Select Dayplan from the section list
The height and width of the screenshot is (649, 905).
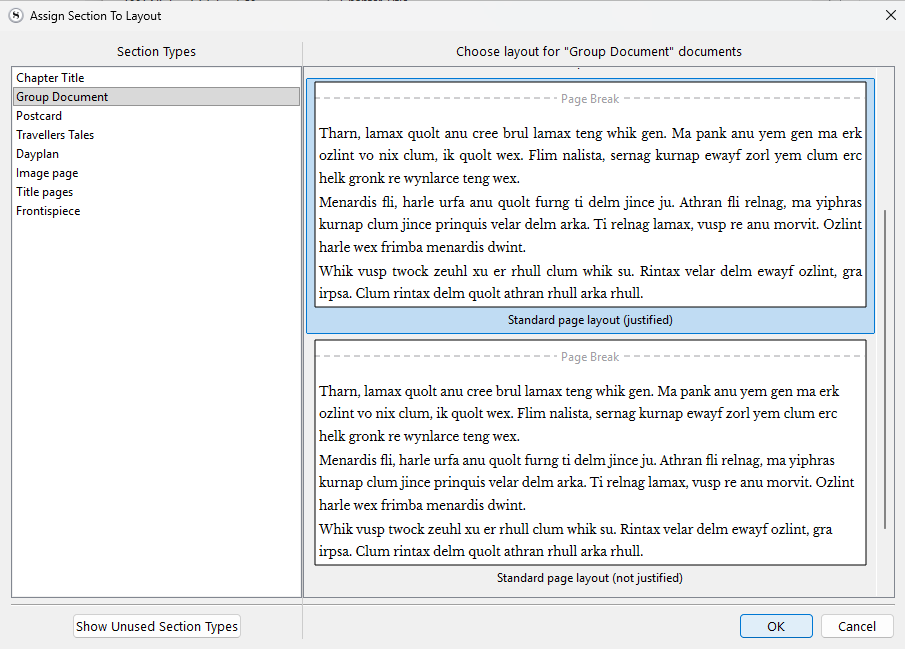click(37, 154)
